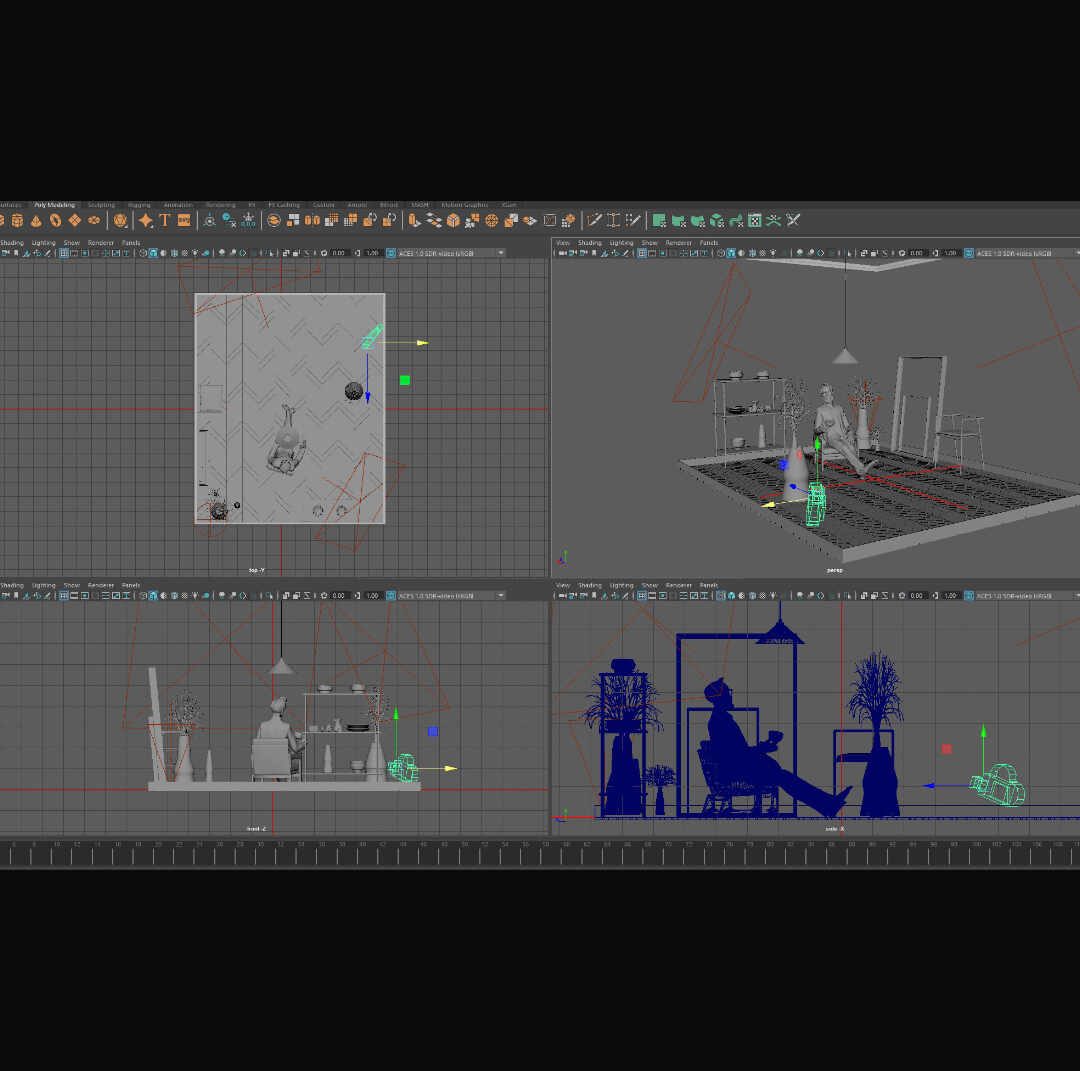Create a polygon plane from the shelf
This screenshot has width=1080, height=1071.
tap(74, 221)
